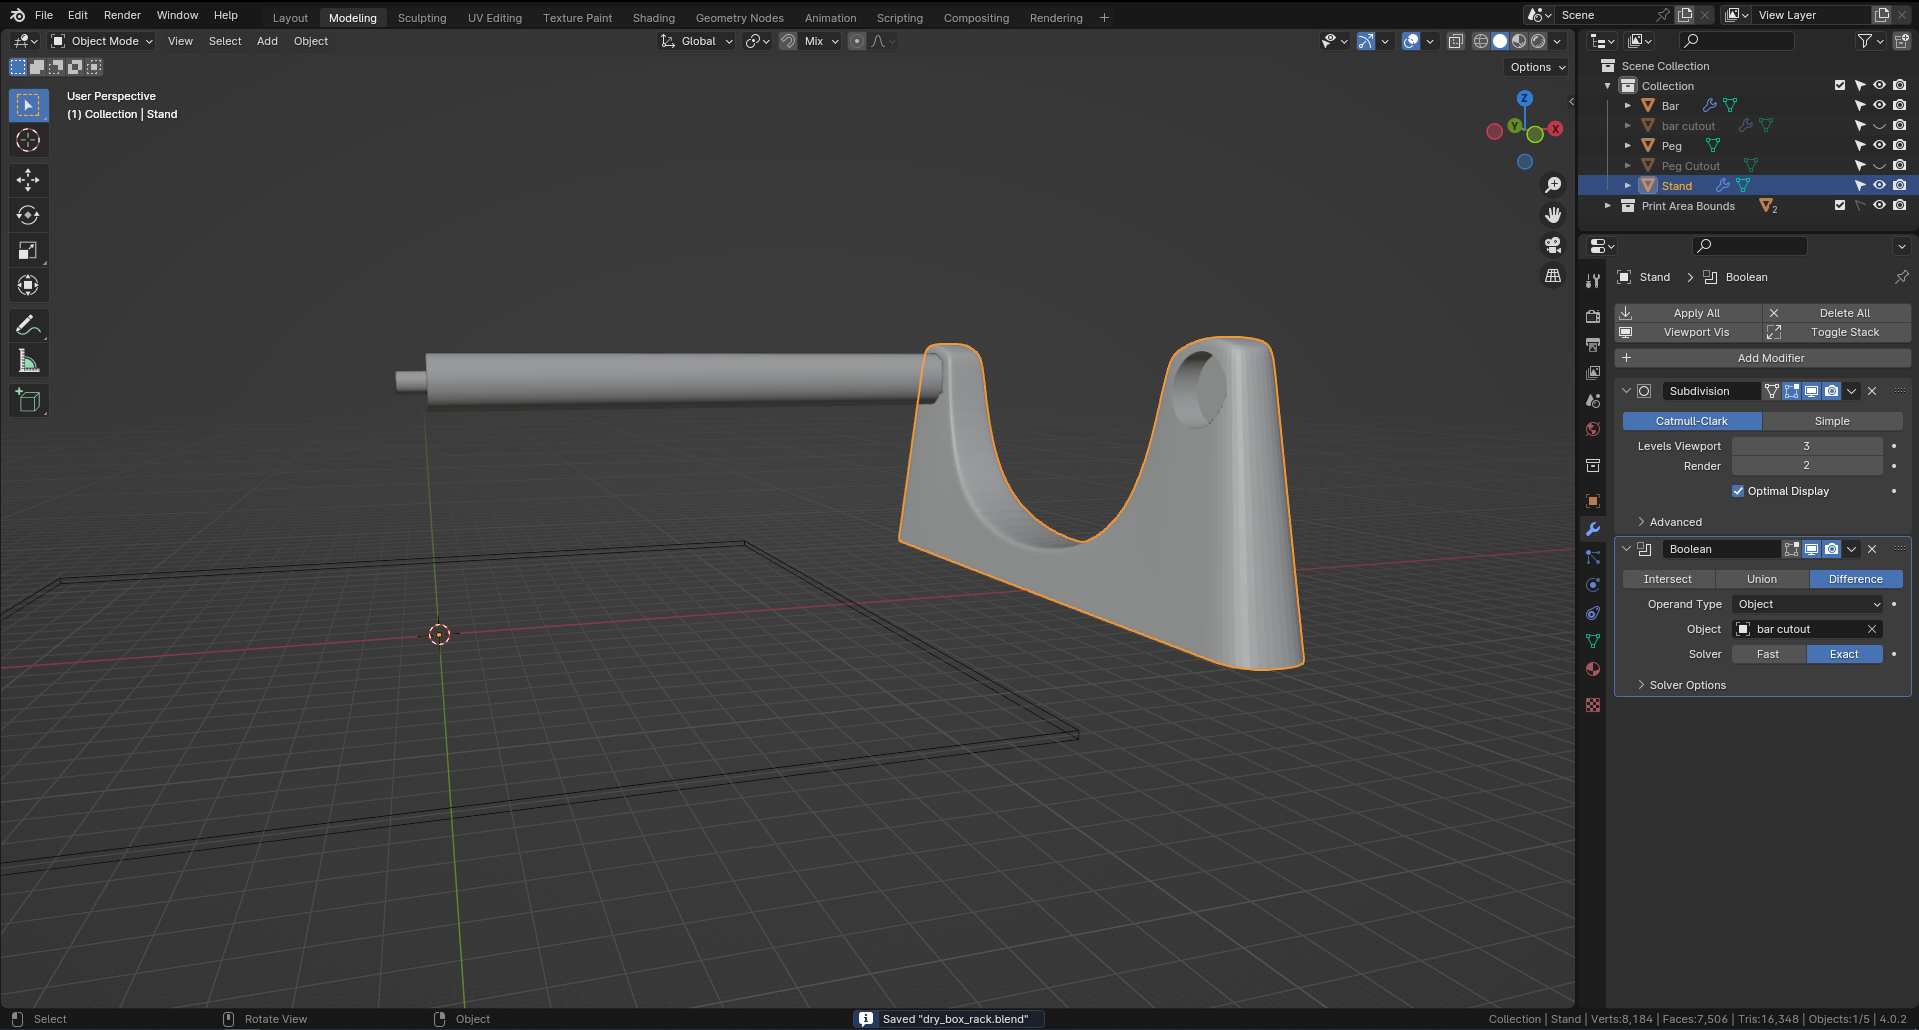The image size is (1919, 1030).
Task: Open Global transform orientation dropdown
Action: (697, 41)
